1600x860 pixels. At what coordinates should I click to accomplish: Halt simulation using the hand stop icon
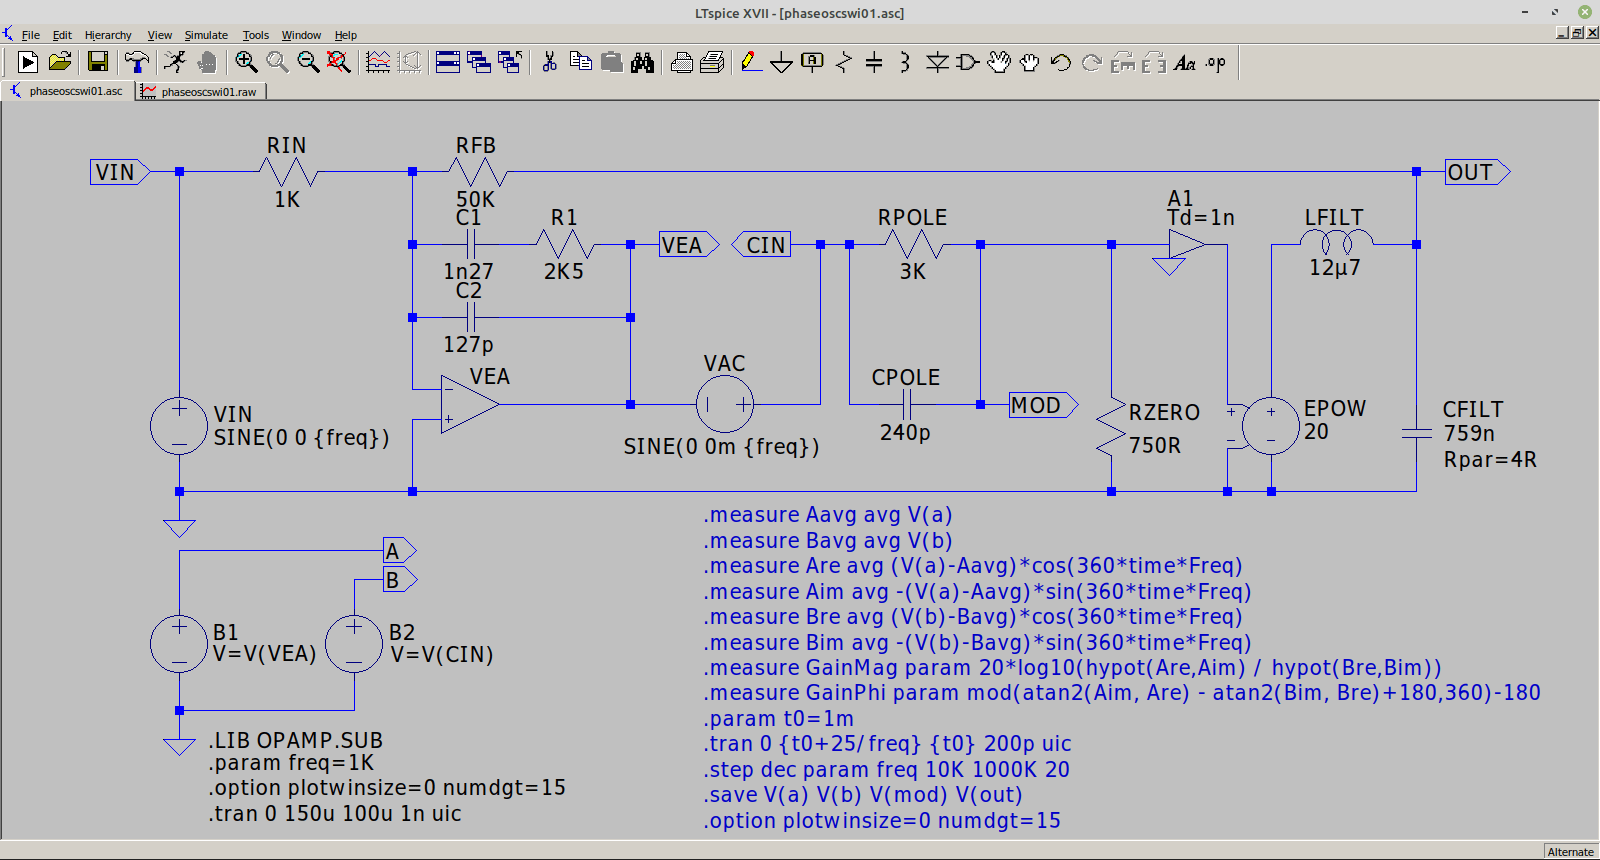(207, 62)
